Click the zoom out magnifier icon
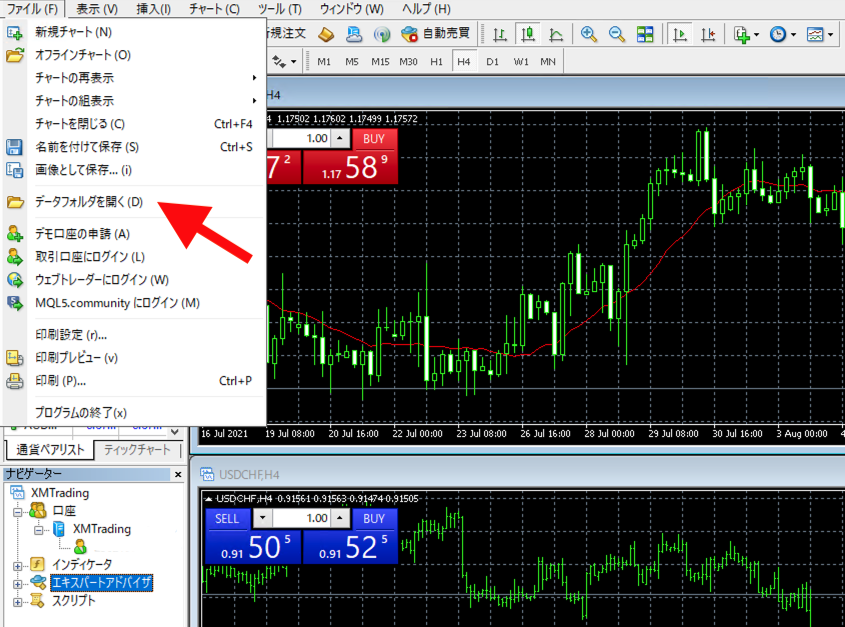The height and width of the screenshot is (627, 845). click(616, 34)
